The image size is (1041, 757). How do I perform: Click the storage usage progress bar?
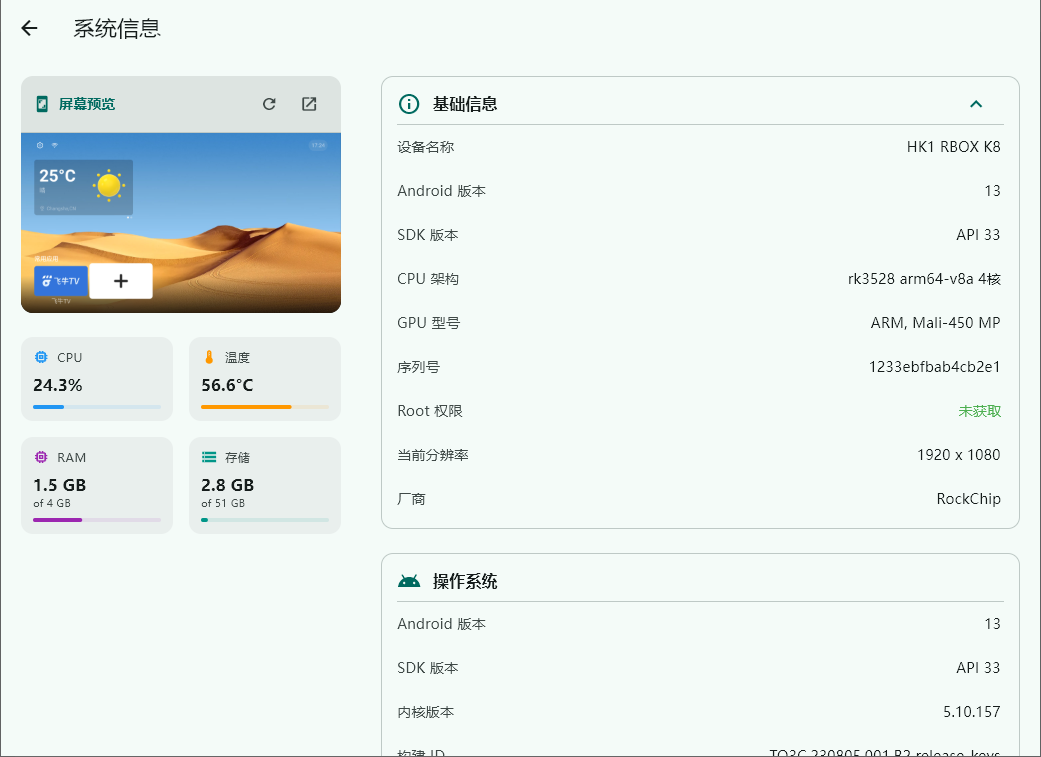coord(265,520)
